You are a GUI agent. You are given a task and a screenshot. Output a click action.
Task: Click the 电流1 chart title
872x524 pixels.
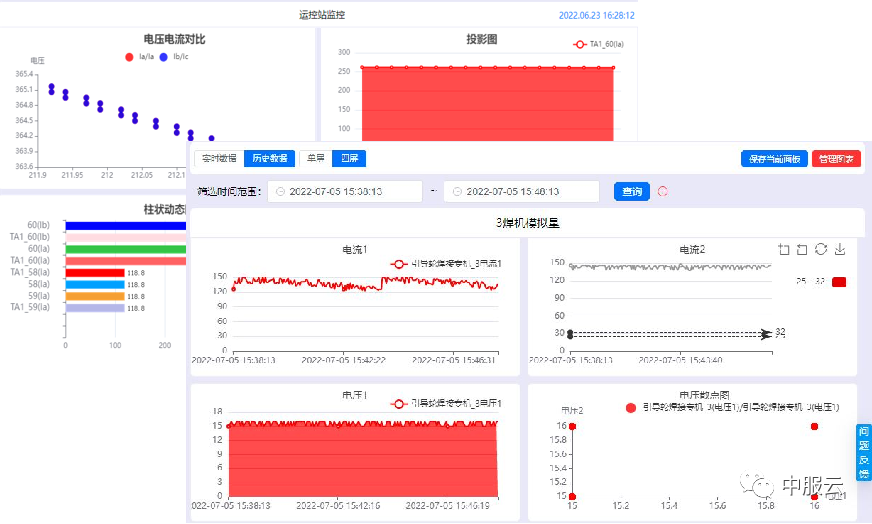pyautogui.click(x=355, y=250)
